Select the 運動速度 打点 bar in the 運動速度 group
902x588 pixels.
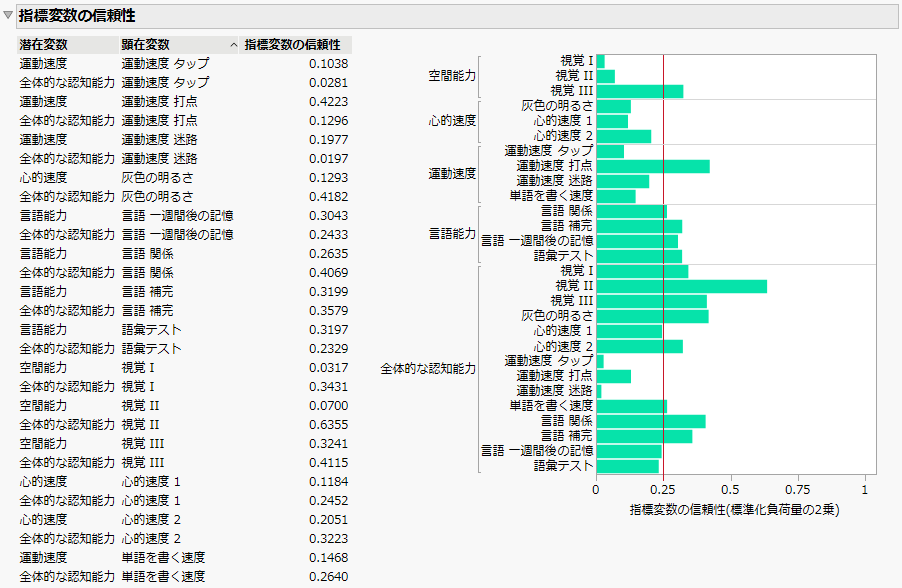pos(653,166)
